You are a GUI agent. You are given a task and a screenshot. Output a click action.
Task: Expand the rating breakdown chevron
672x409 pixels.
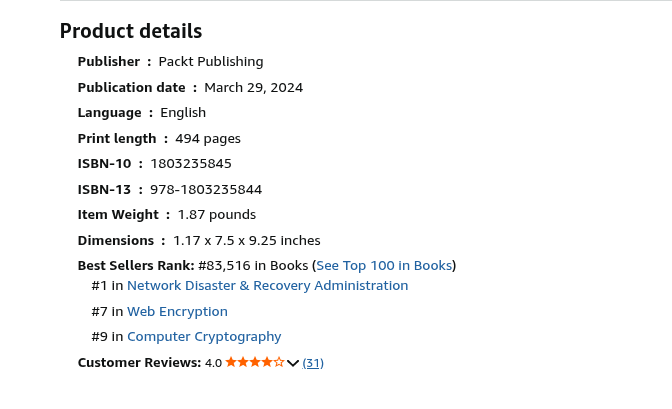[293, 363]
